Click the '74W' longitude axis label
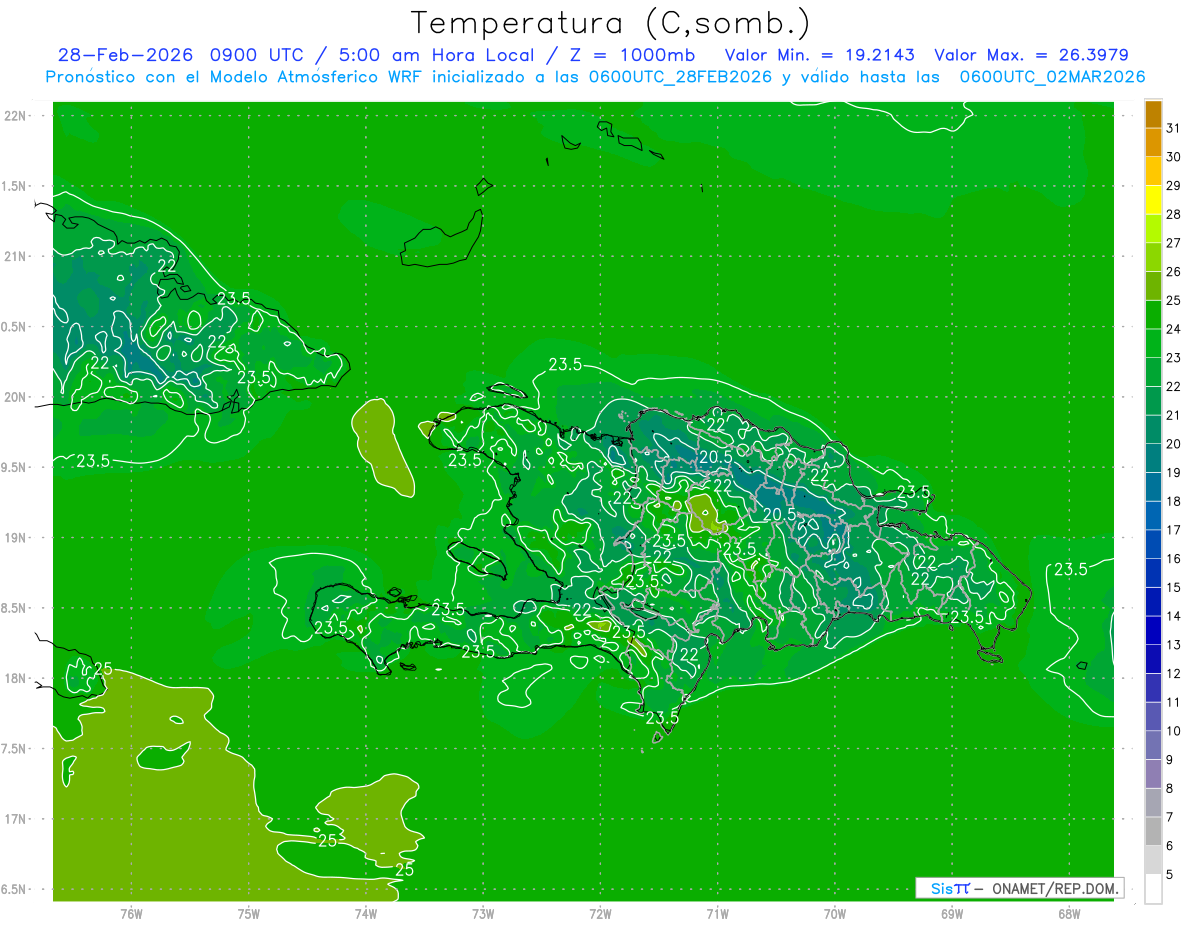 coord(366,915)
